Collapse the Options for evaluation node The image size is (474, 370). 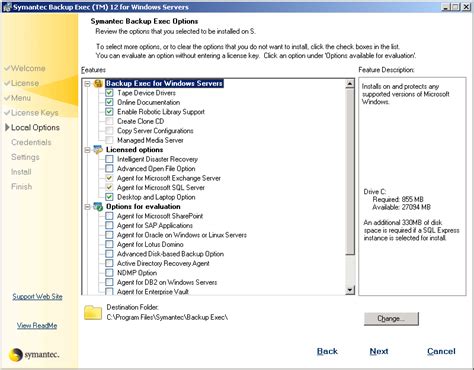[x=88, y=207]
